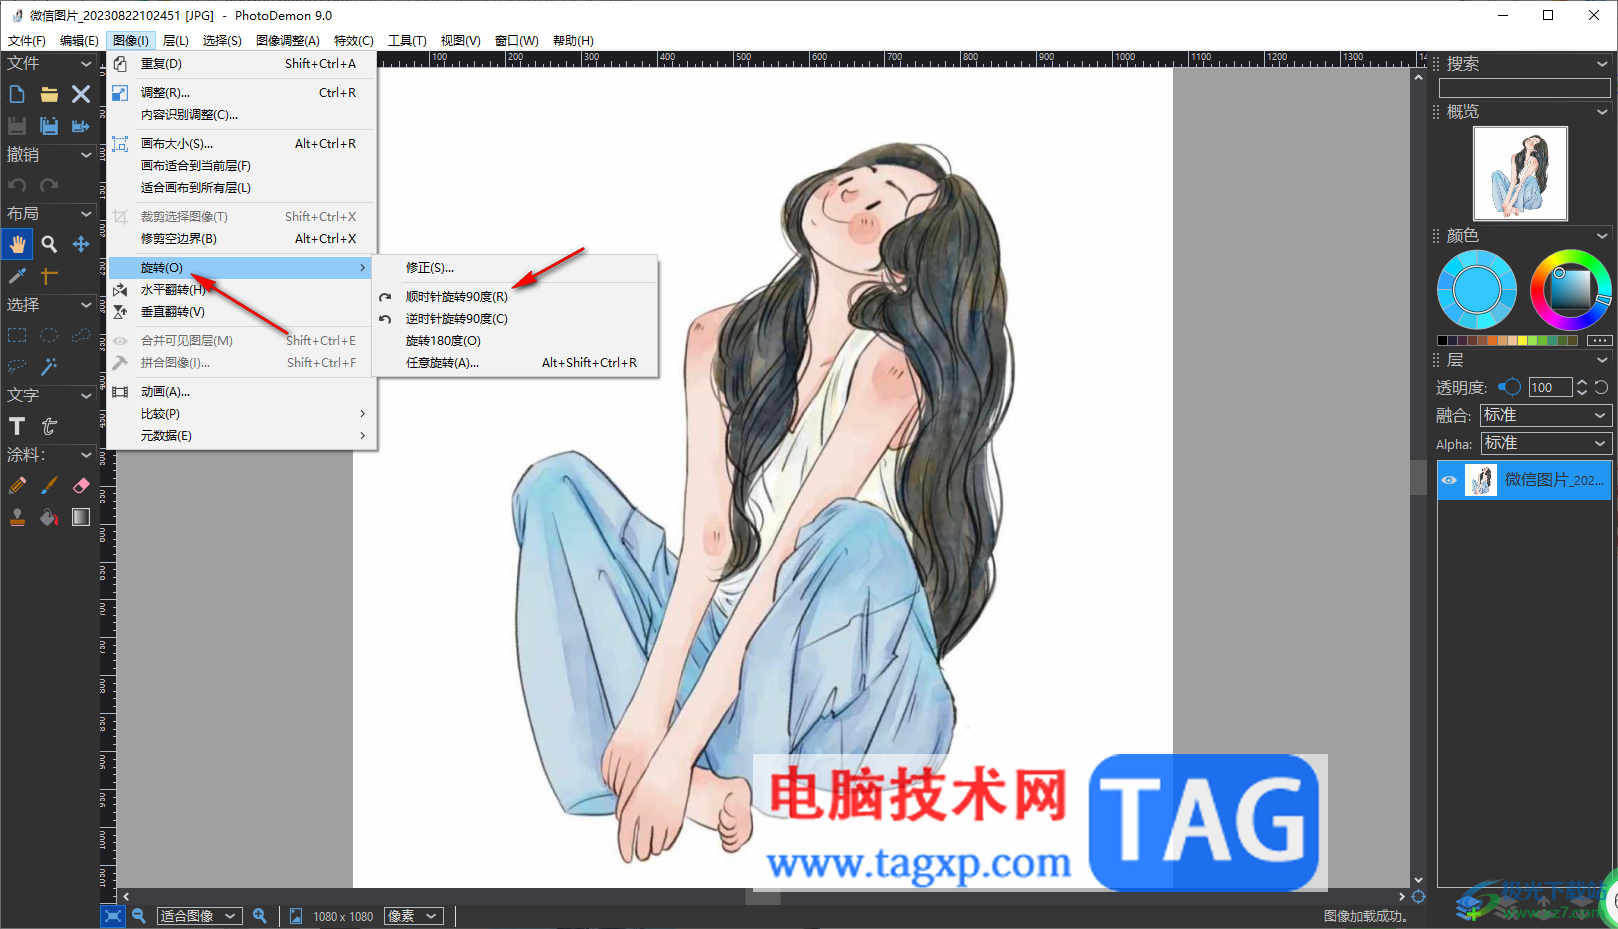
Task: Select the elliptical selection tool
Action: click(49, 335)
